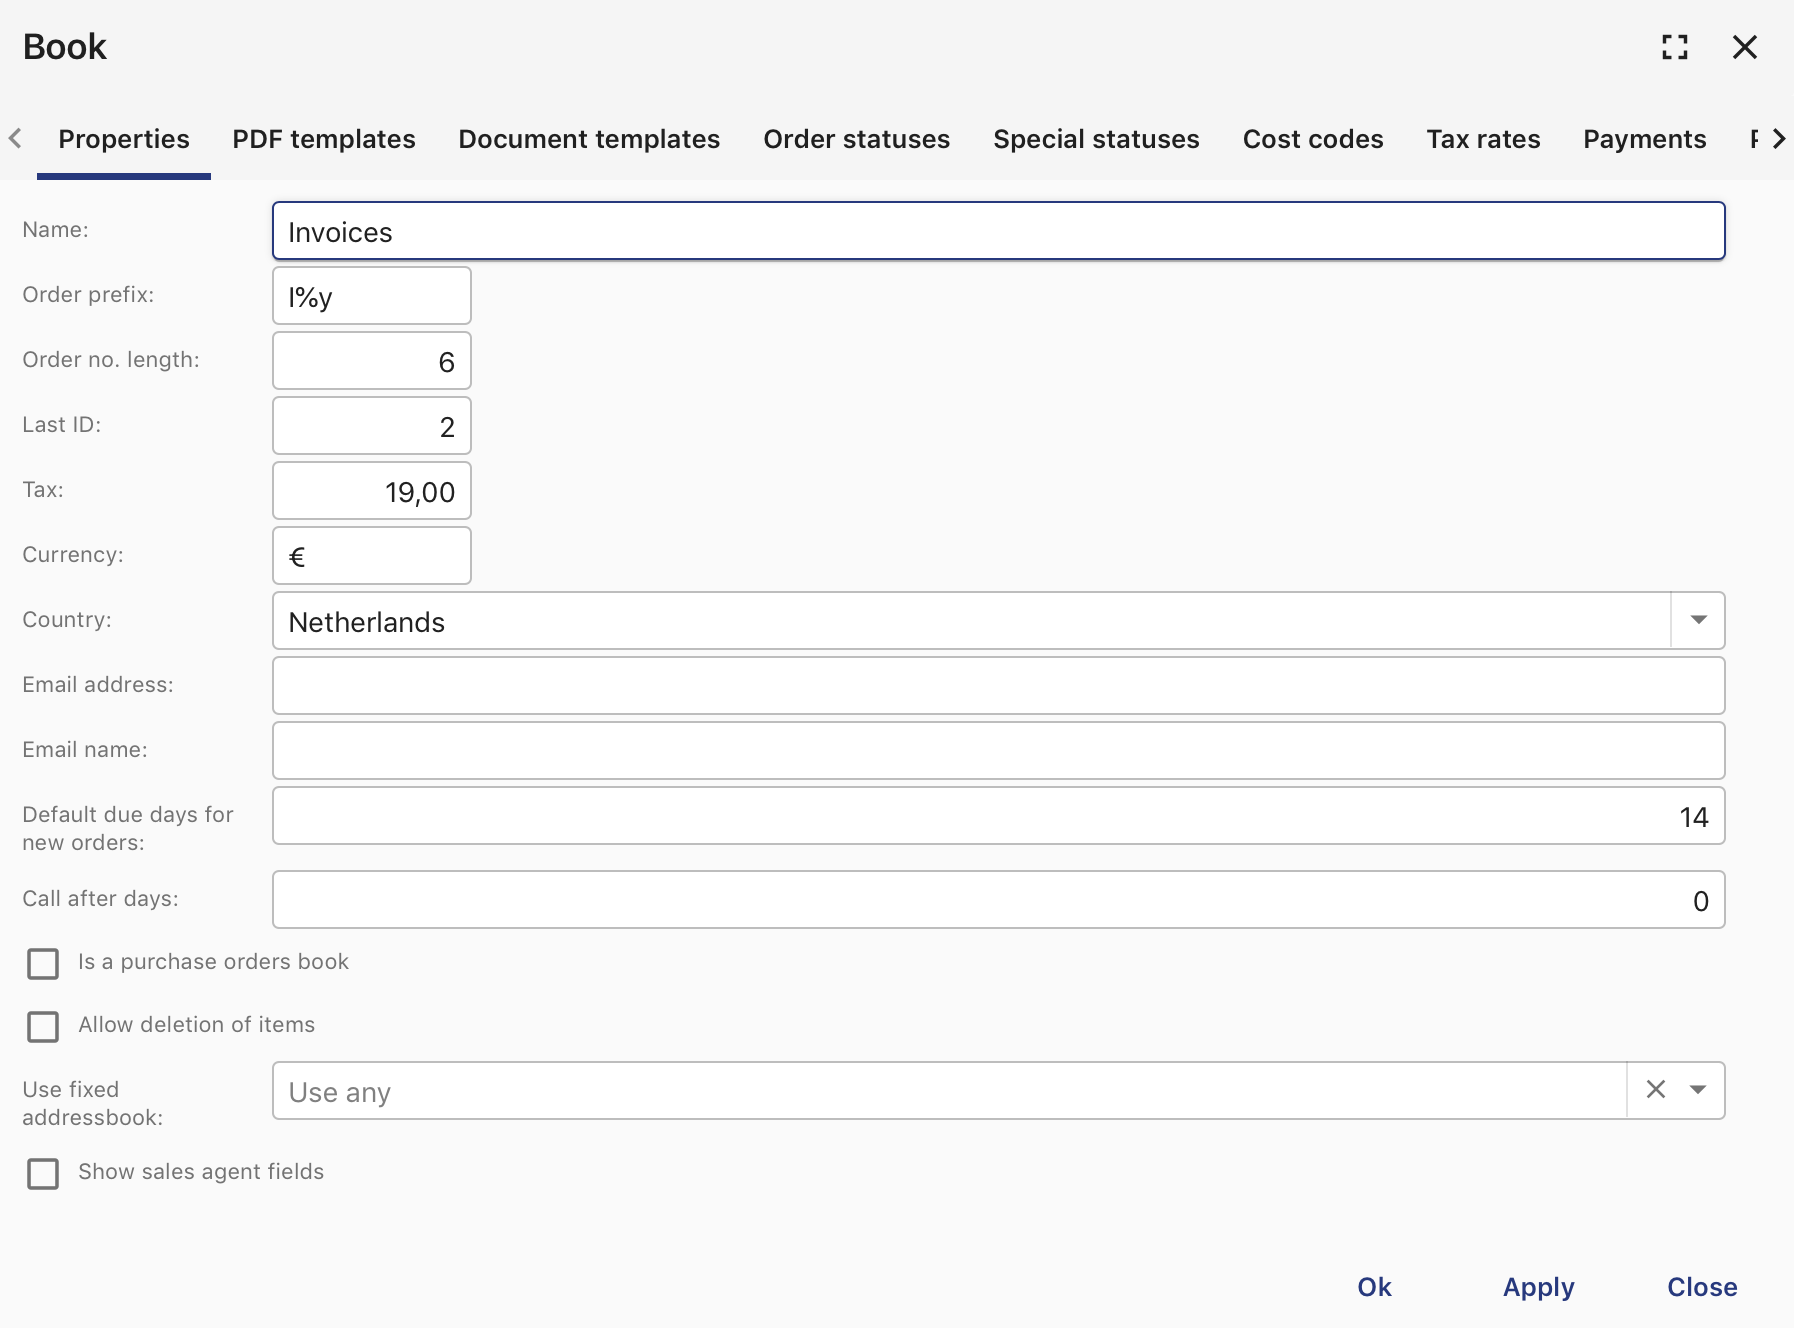Open the Cost codes tab
The height and width of the screenshot is (1328, 1794).
pos(1313,139)
